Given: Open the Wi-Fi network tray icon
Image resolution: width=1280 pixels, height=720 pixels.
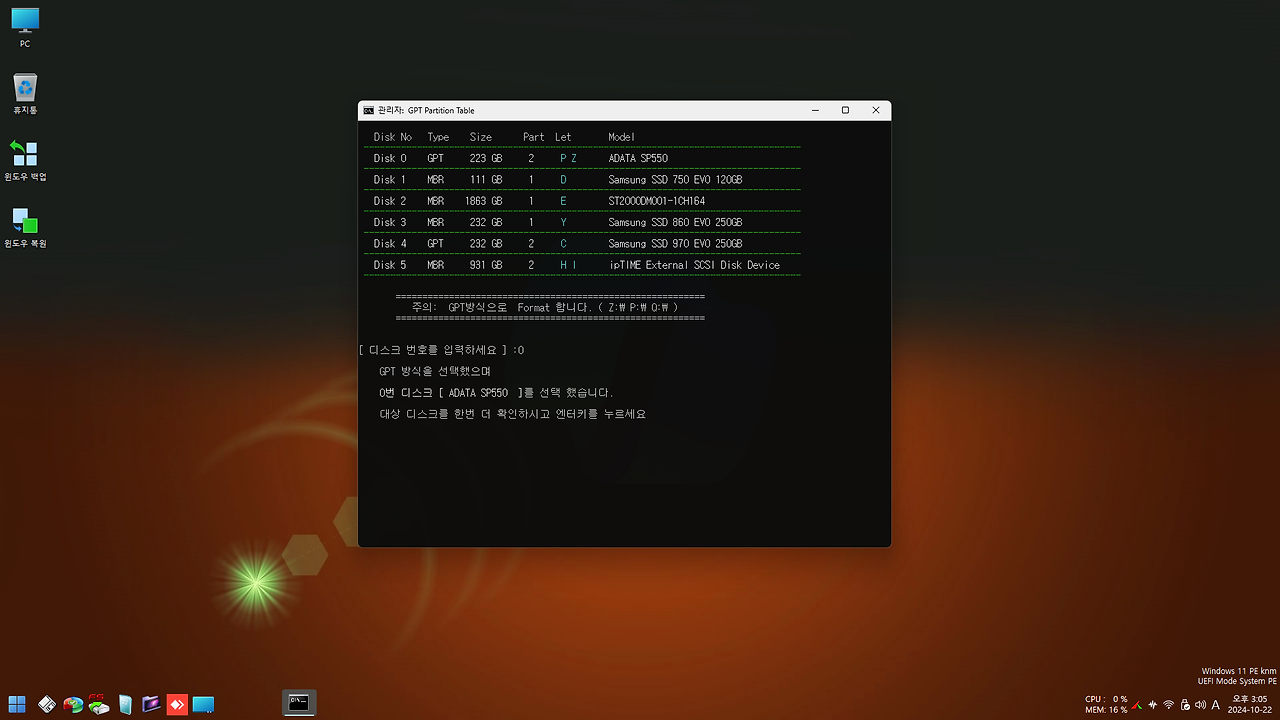Looking at the screenshot, I should pyautogui.click(x=1169, y=704).
